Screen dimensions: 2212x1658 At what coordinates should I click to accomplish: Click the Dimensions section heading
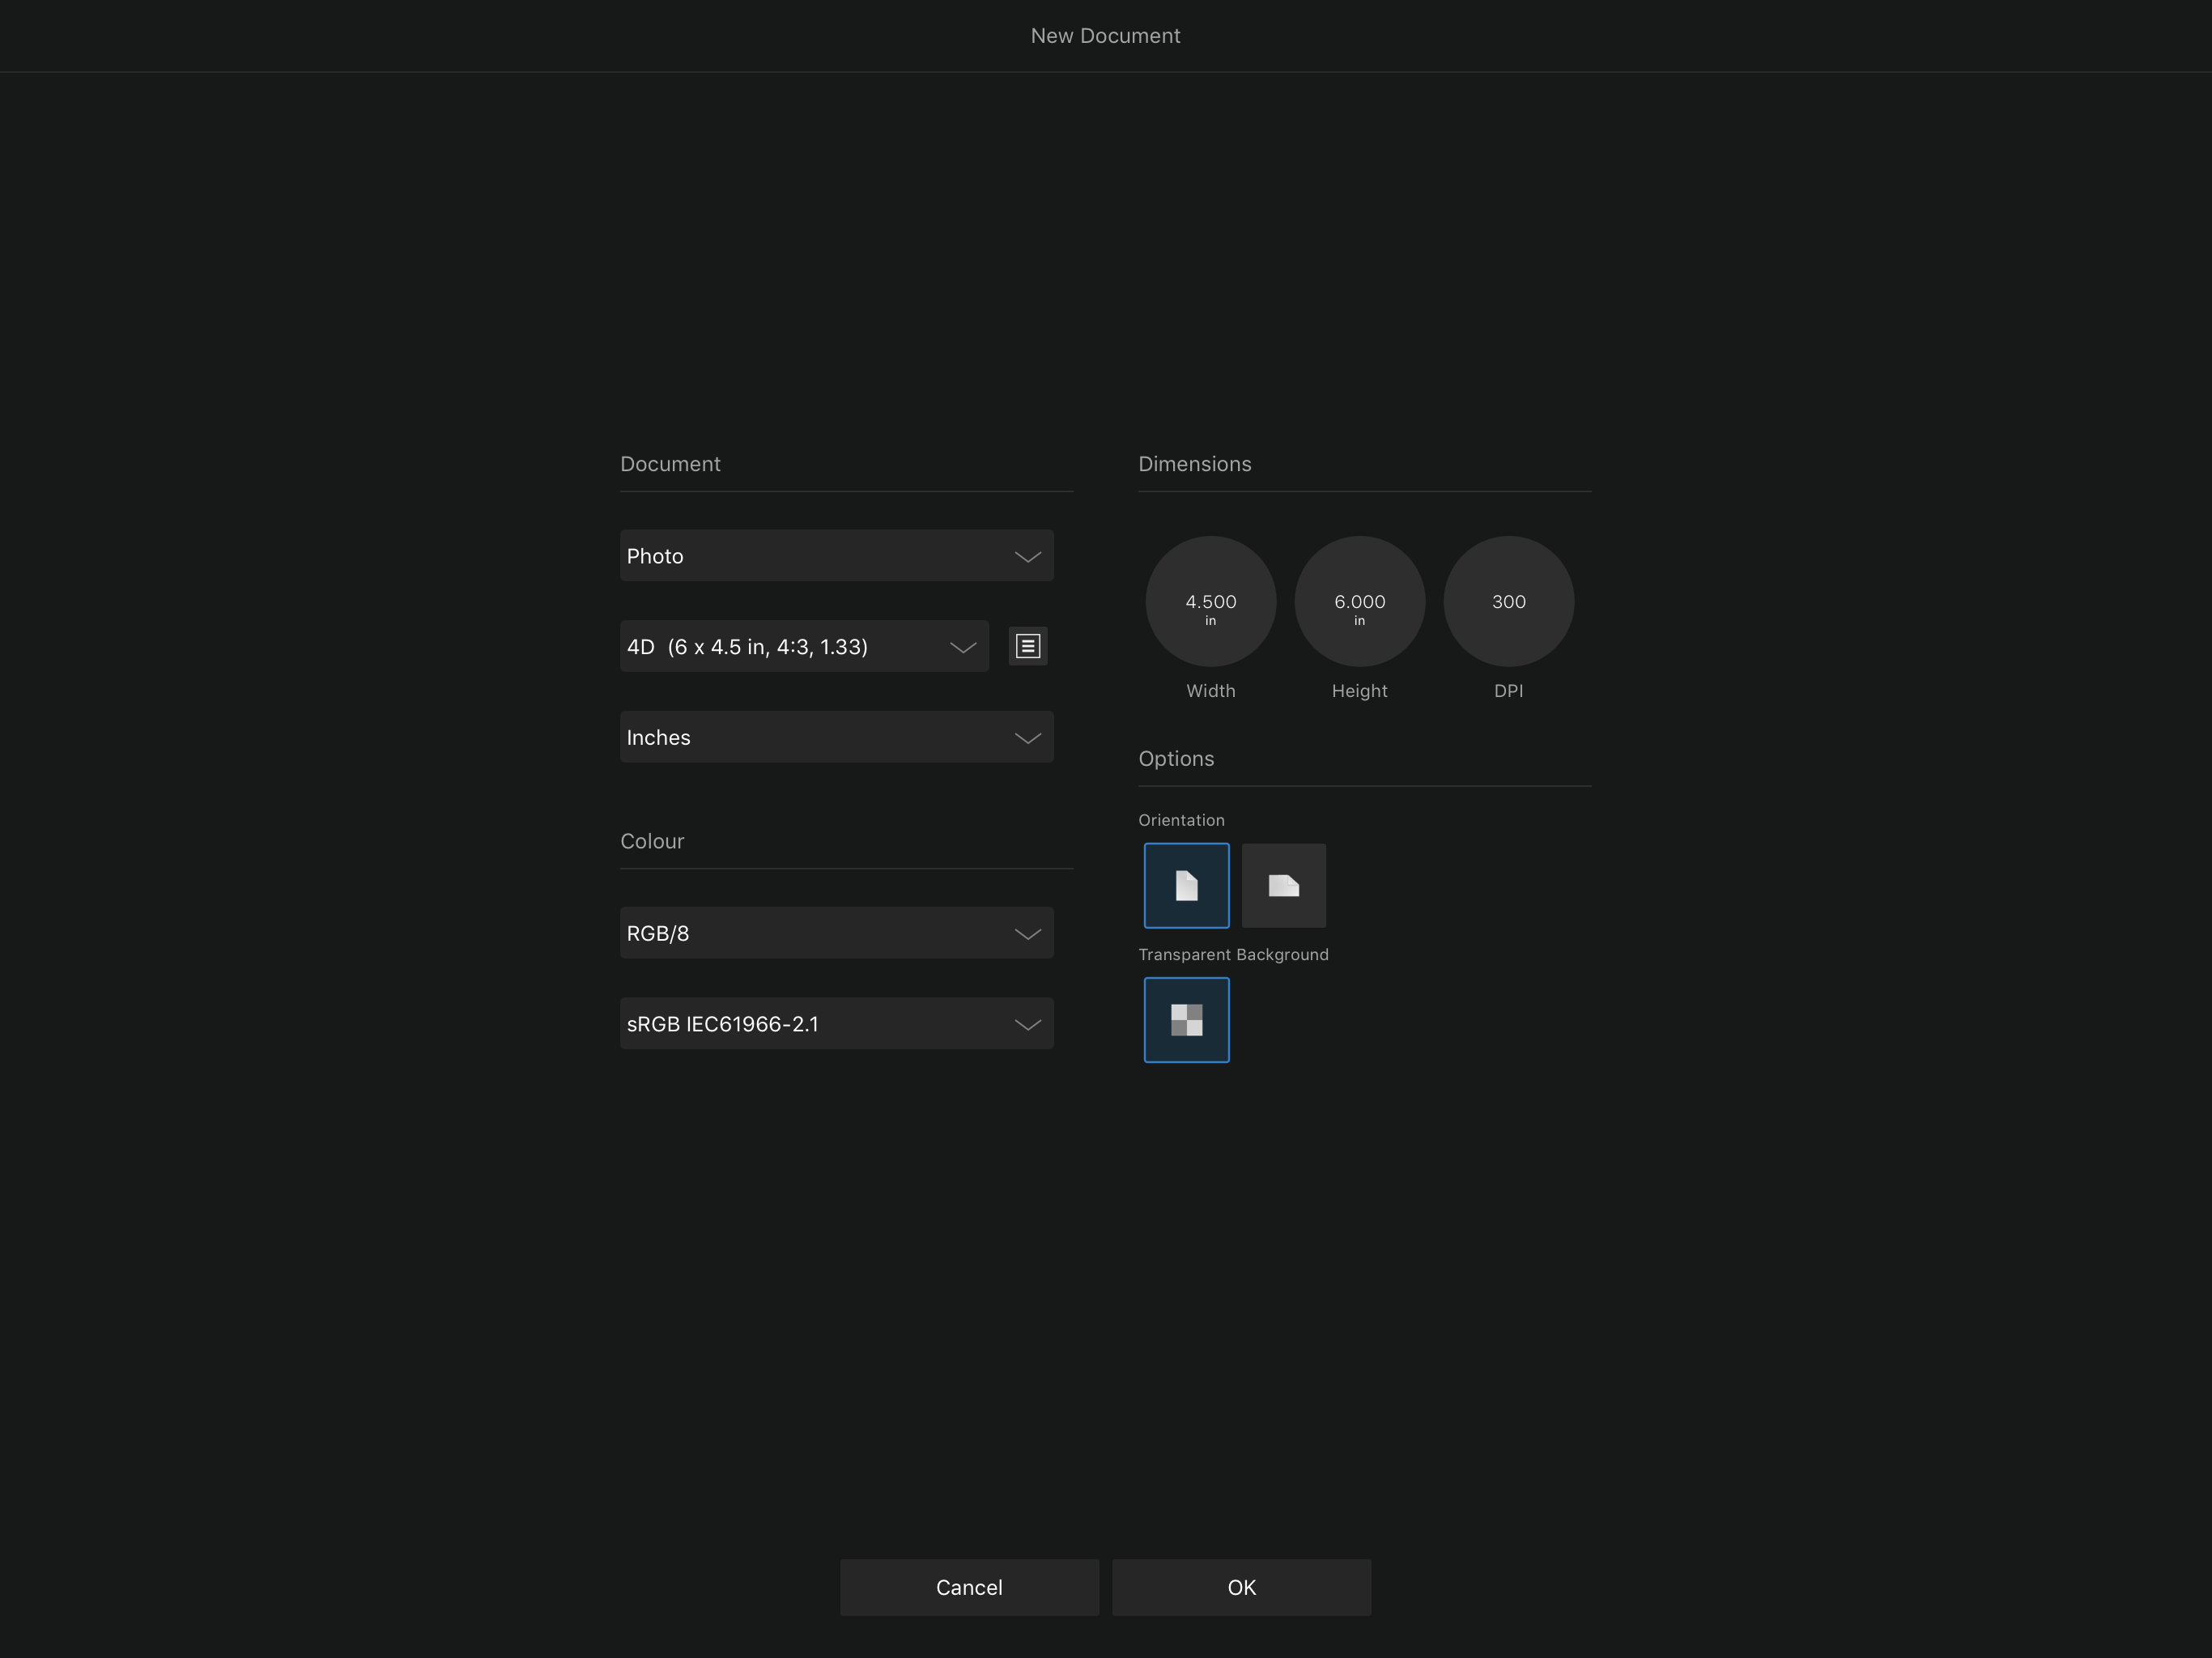(x=1194, y=464)
